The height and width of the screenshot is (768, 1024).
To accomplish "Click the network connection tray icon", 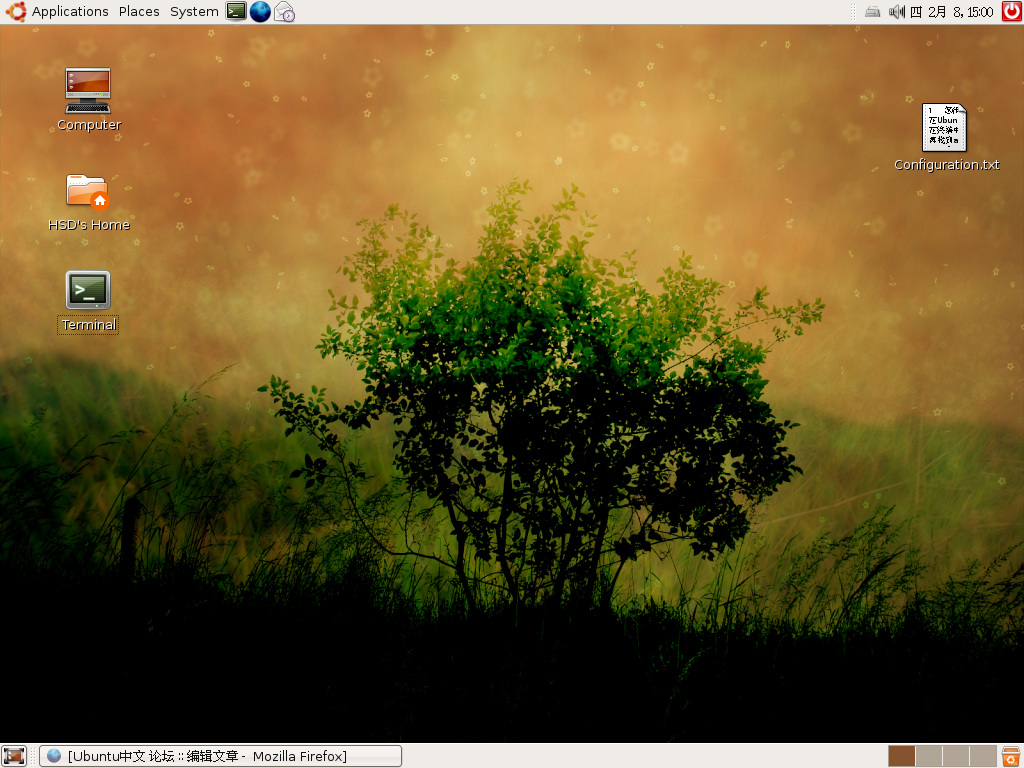I will pos(872,12).
